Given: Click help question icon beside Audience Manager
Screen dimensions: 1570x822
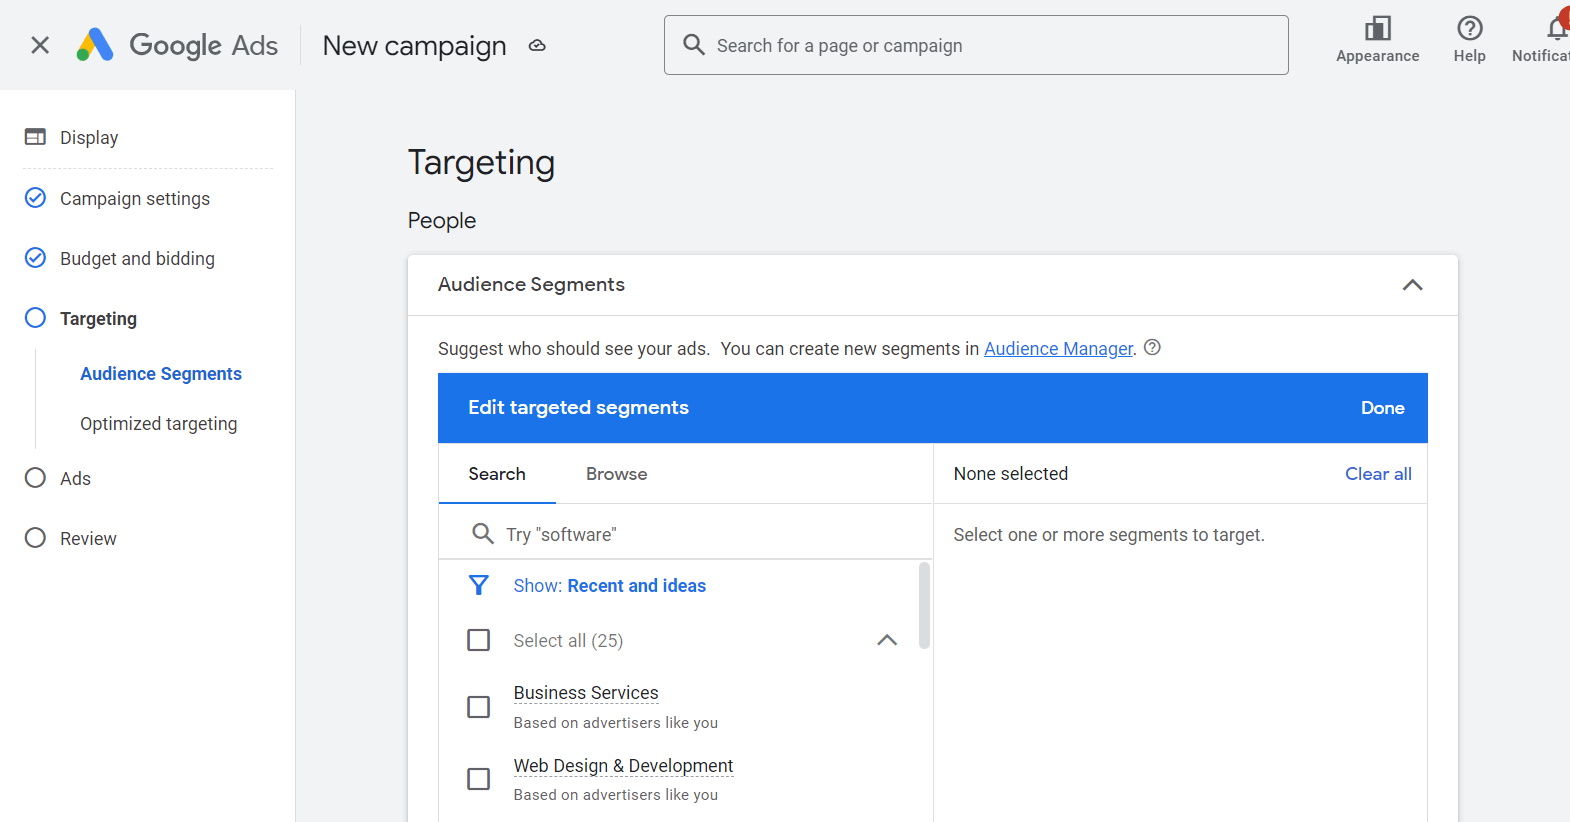Looking at the screenshot, I should 1152,347.
